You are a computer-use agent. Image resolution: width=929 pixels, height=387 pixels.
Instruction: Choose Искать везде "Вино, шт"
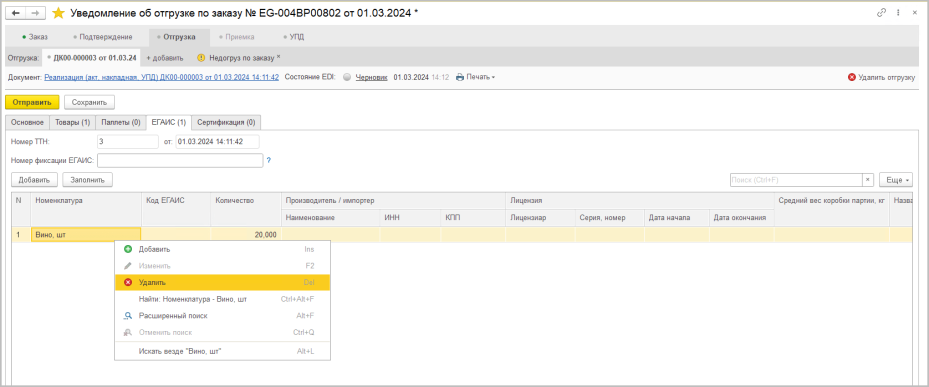coord(222,351)
